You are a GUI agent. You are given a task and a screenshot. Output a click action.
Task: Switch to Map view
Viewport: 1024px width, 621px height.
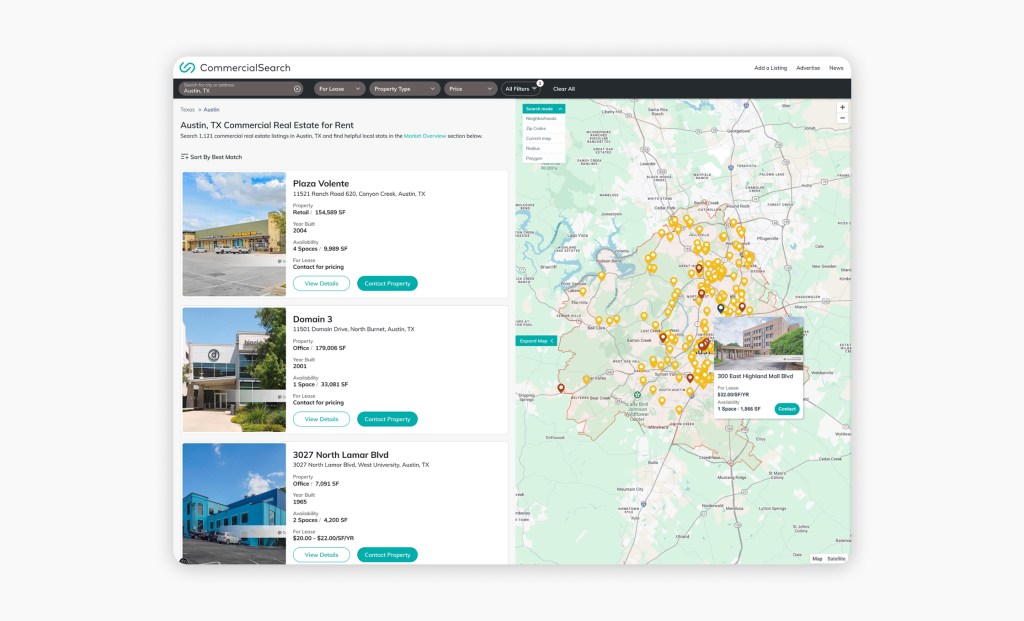pos(817,559)
